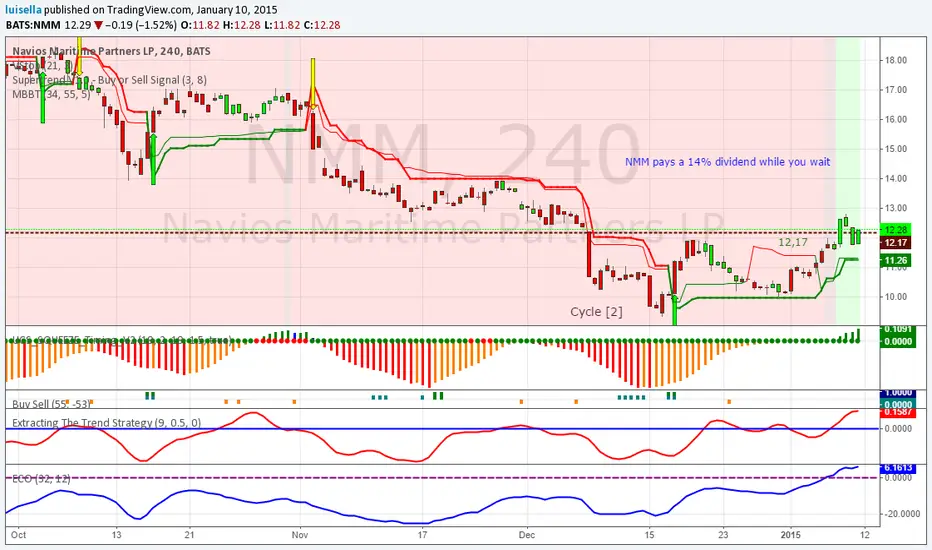Click Extracting The Trend Strategy (9, 0.5, 0) label
The image size is (932, 550).
[x=106, y=423]
